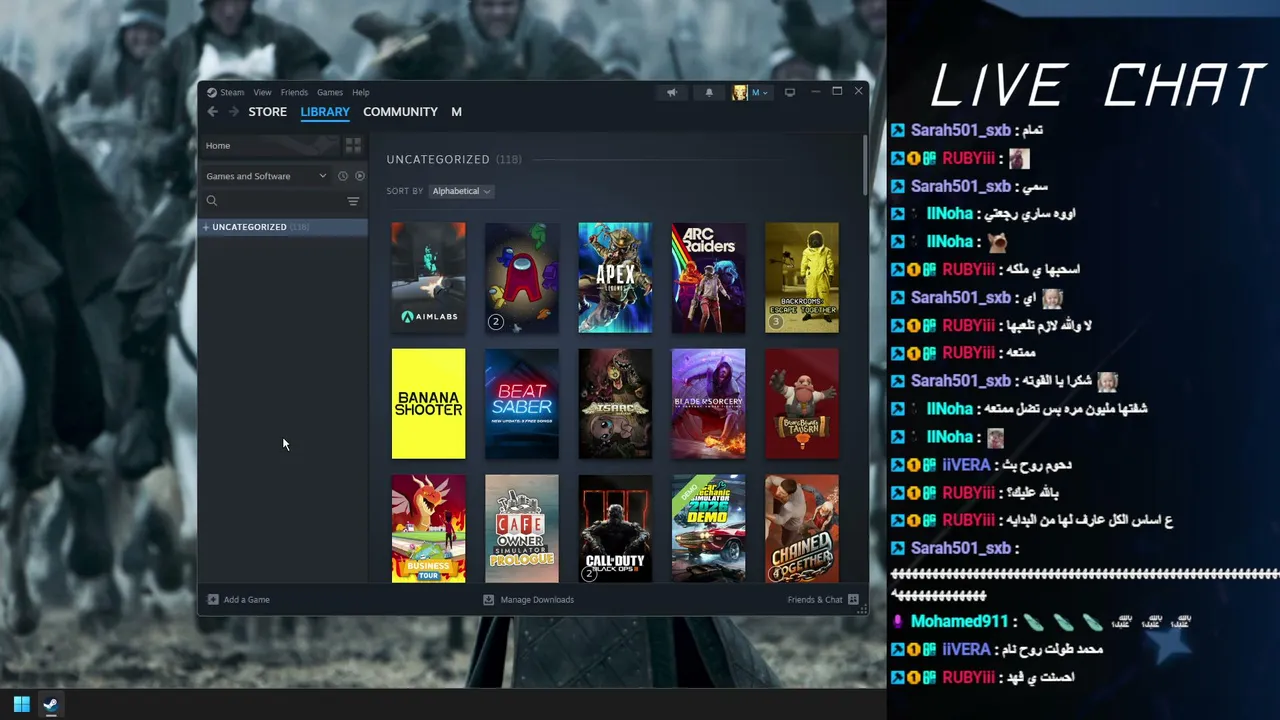Image resolution: width=1280 pixels, height=720 pixels.
Task: Open the Chained Together game cover
Action: tap(802, 528)
